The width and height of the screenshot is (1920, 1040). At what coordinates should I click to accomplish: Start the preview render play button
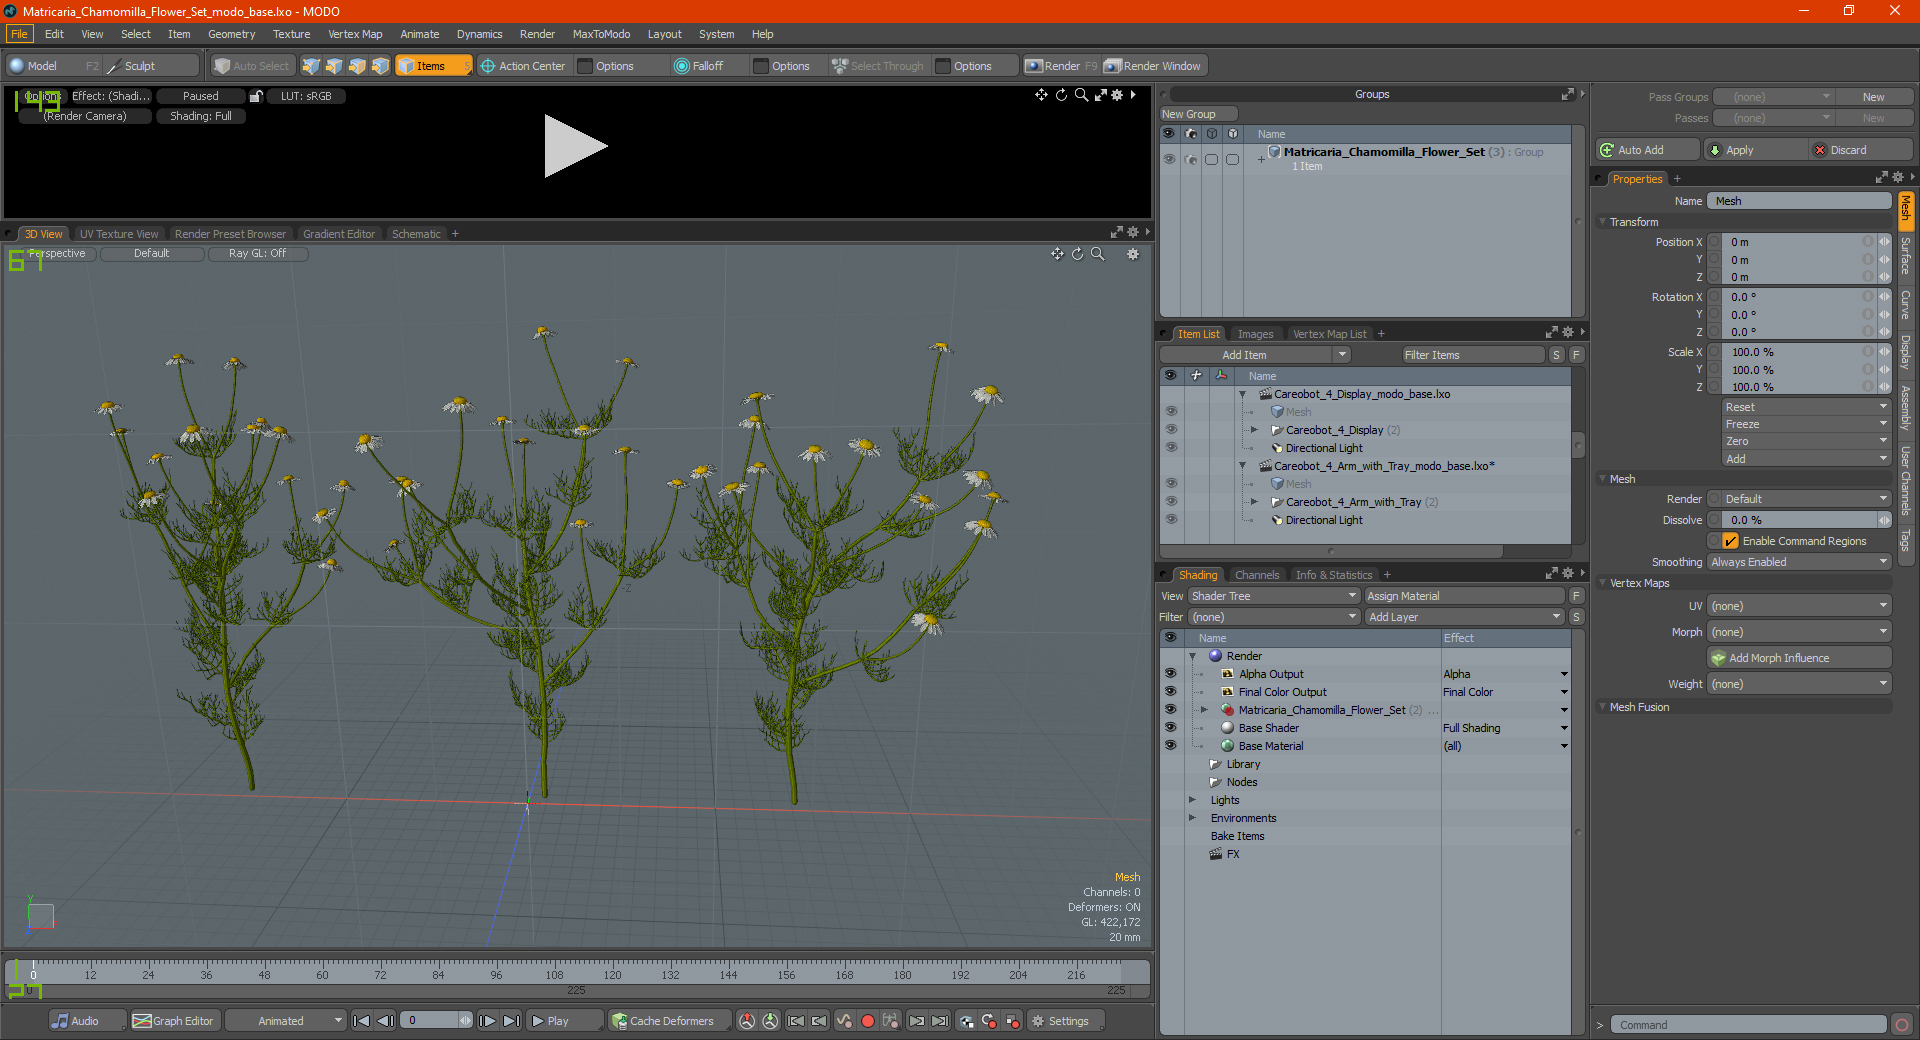(575, 146)
